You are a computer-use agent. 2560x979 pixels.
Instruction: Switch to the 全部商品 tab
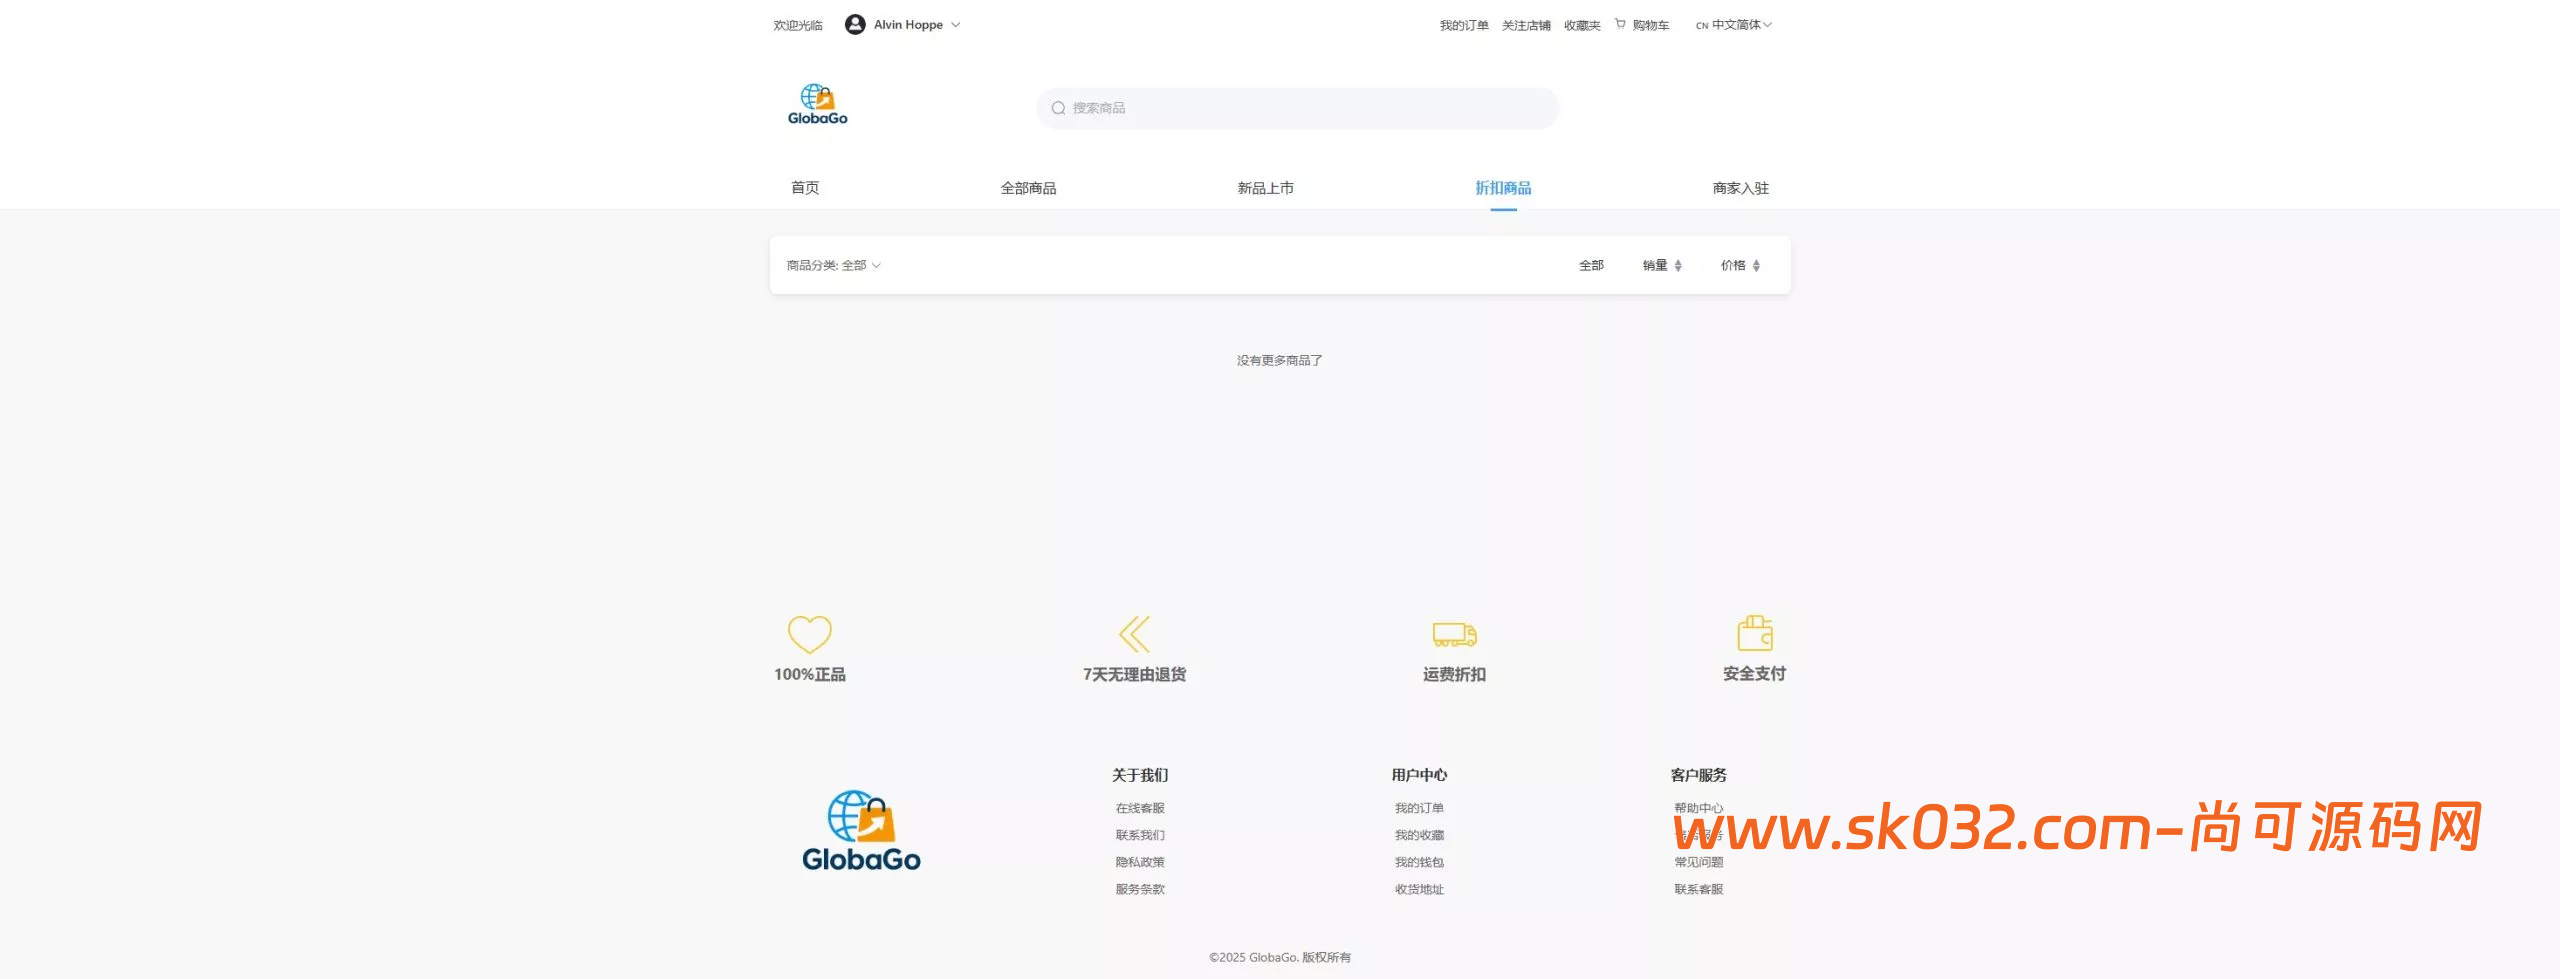(x=1029, y=187)
